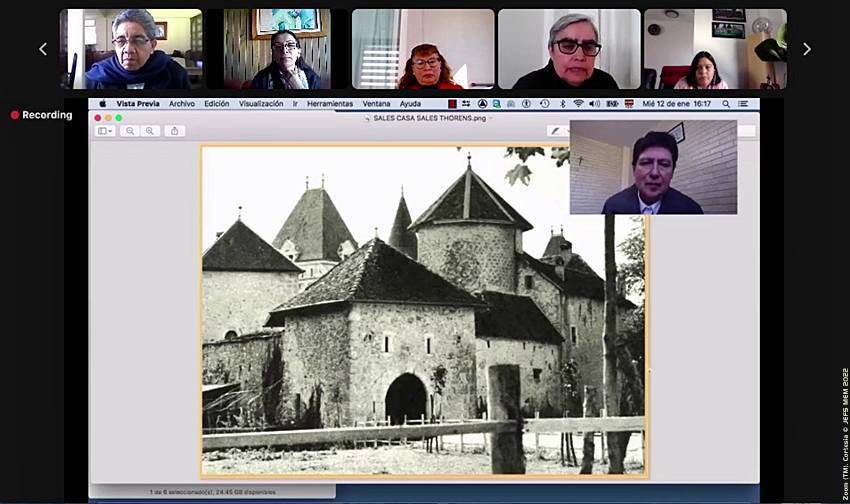
Task: Show previous participants with left arrow
Action: [43, 49]
